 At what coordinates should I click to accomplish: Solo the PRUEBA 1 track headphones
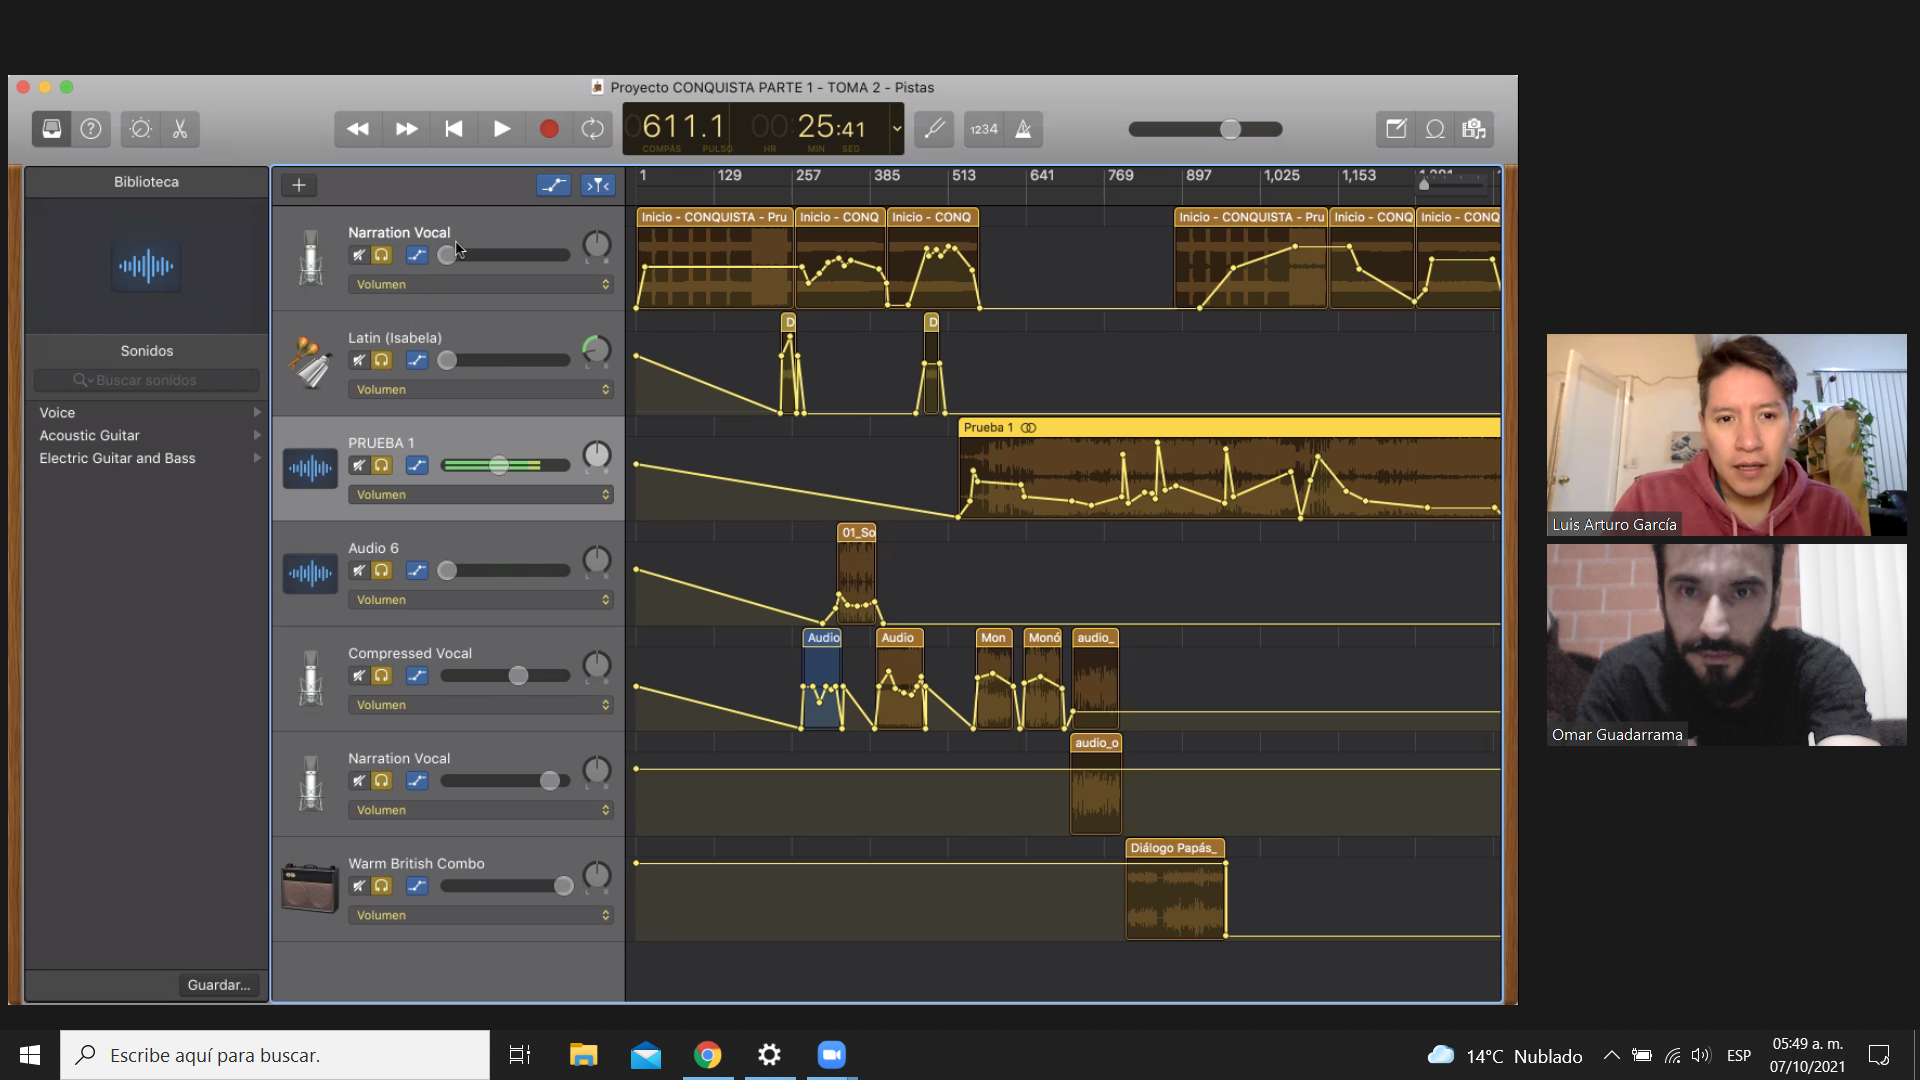pos(382,465)
